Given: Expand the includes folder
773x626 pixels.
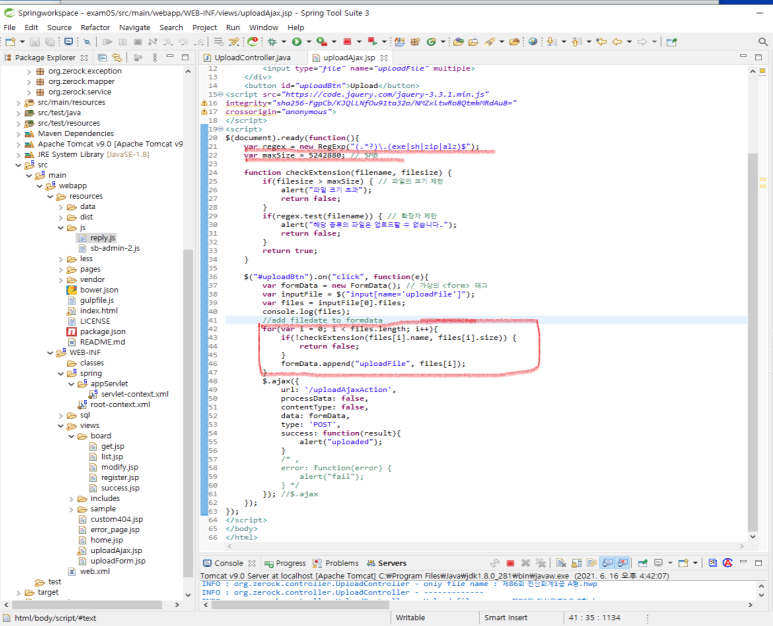Looking at the screenshot, I should (71, 499).
